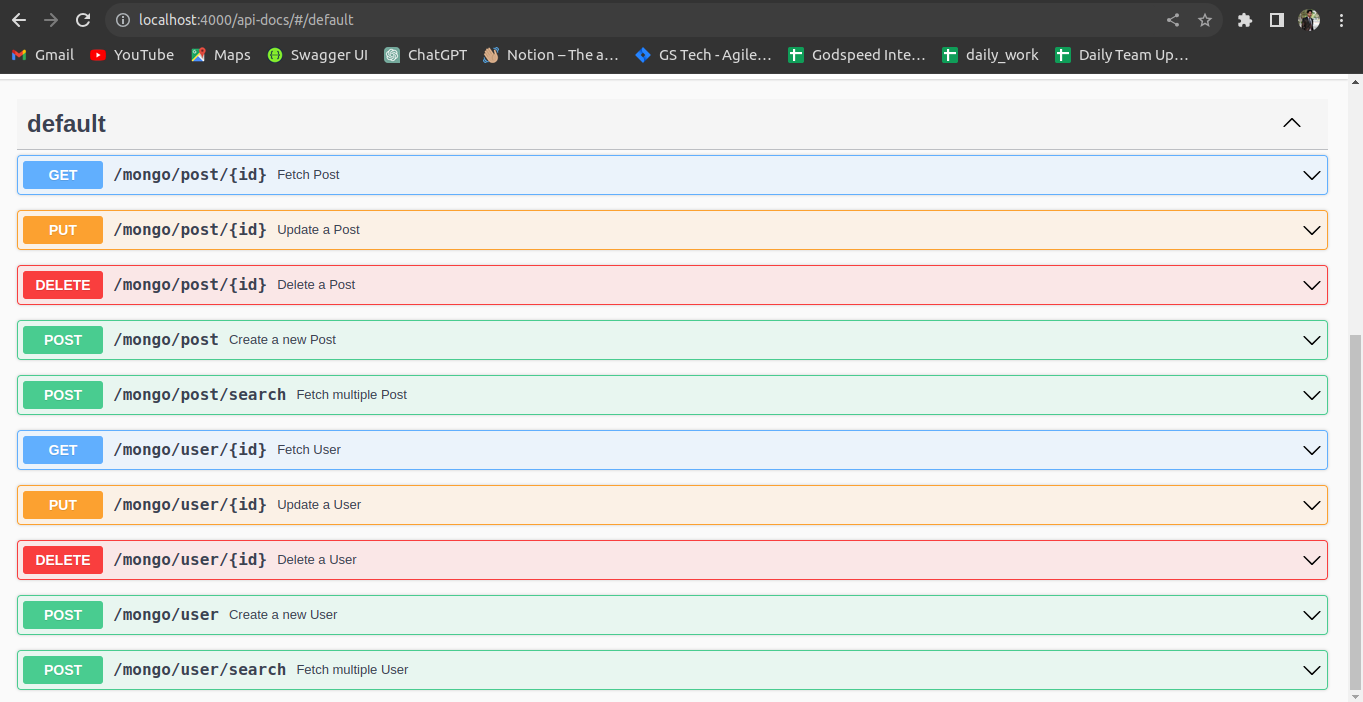Screen dimensions: 1363x702
Task: Open the YouTube bookmark
Action: (132, 55)
